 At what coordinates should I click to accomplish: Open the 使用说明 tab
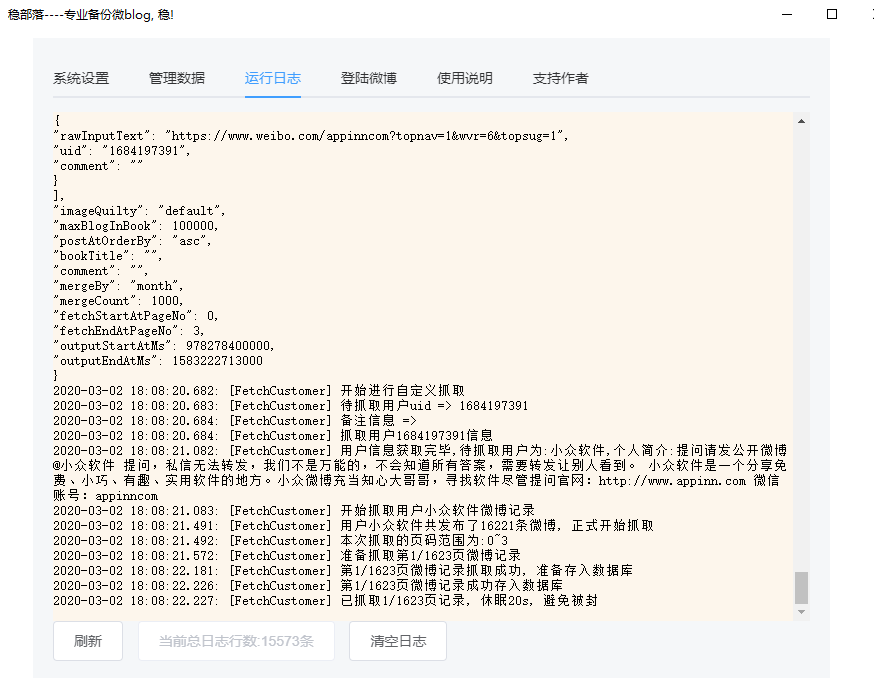(x=464, y=78)
